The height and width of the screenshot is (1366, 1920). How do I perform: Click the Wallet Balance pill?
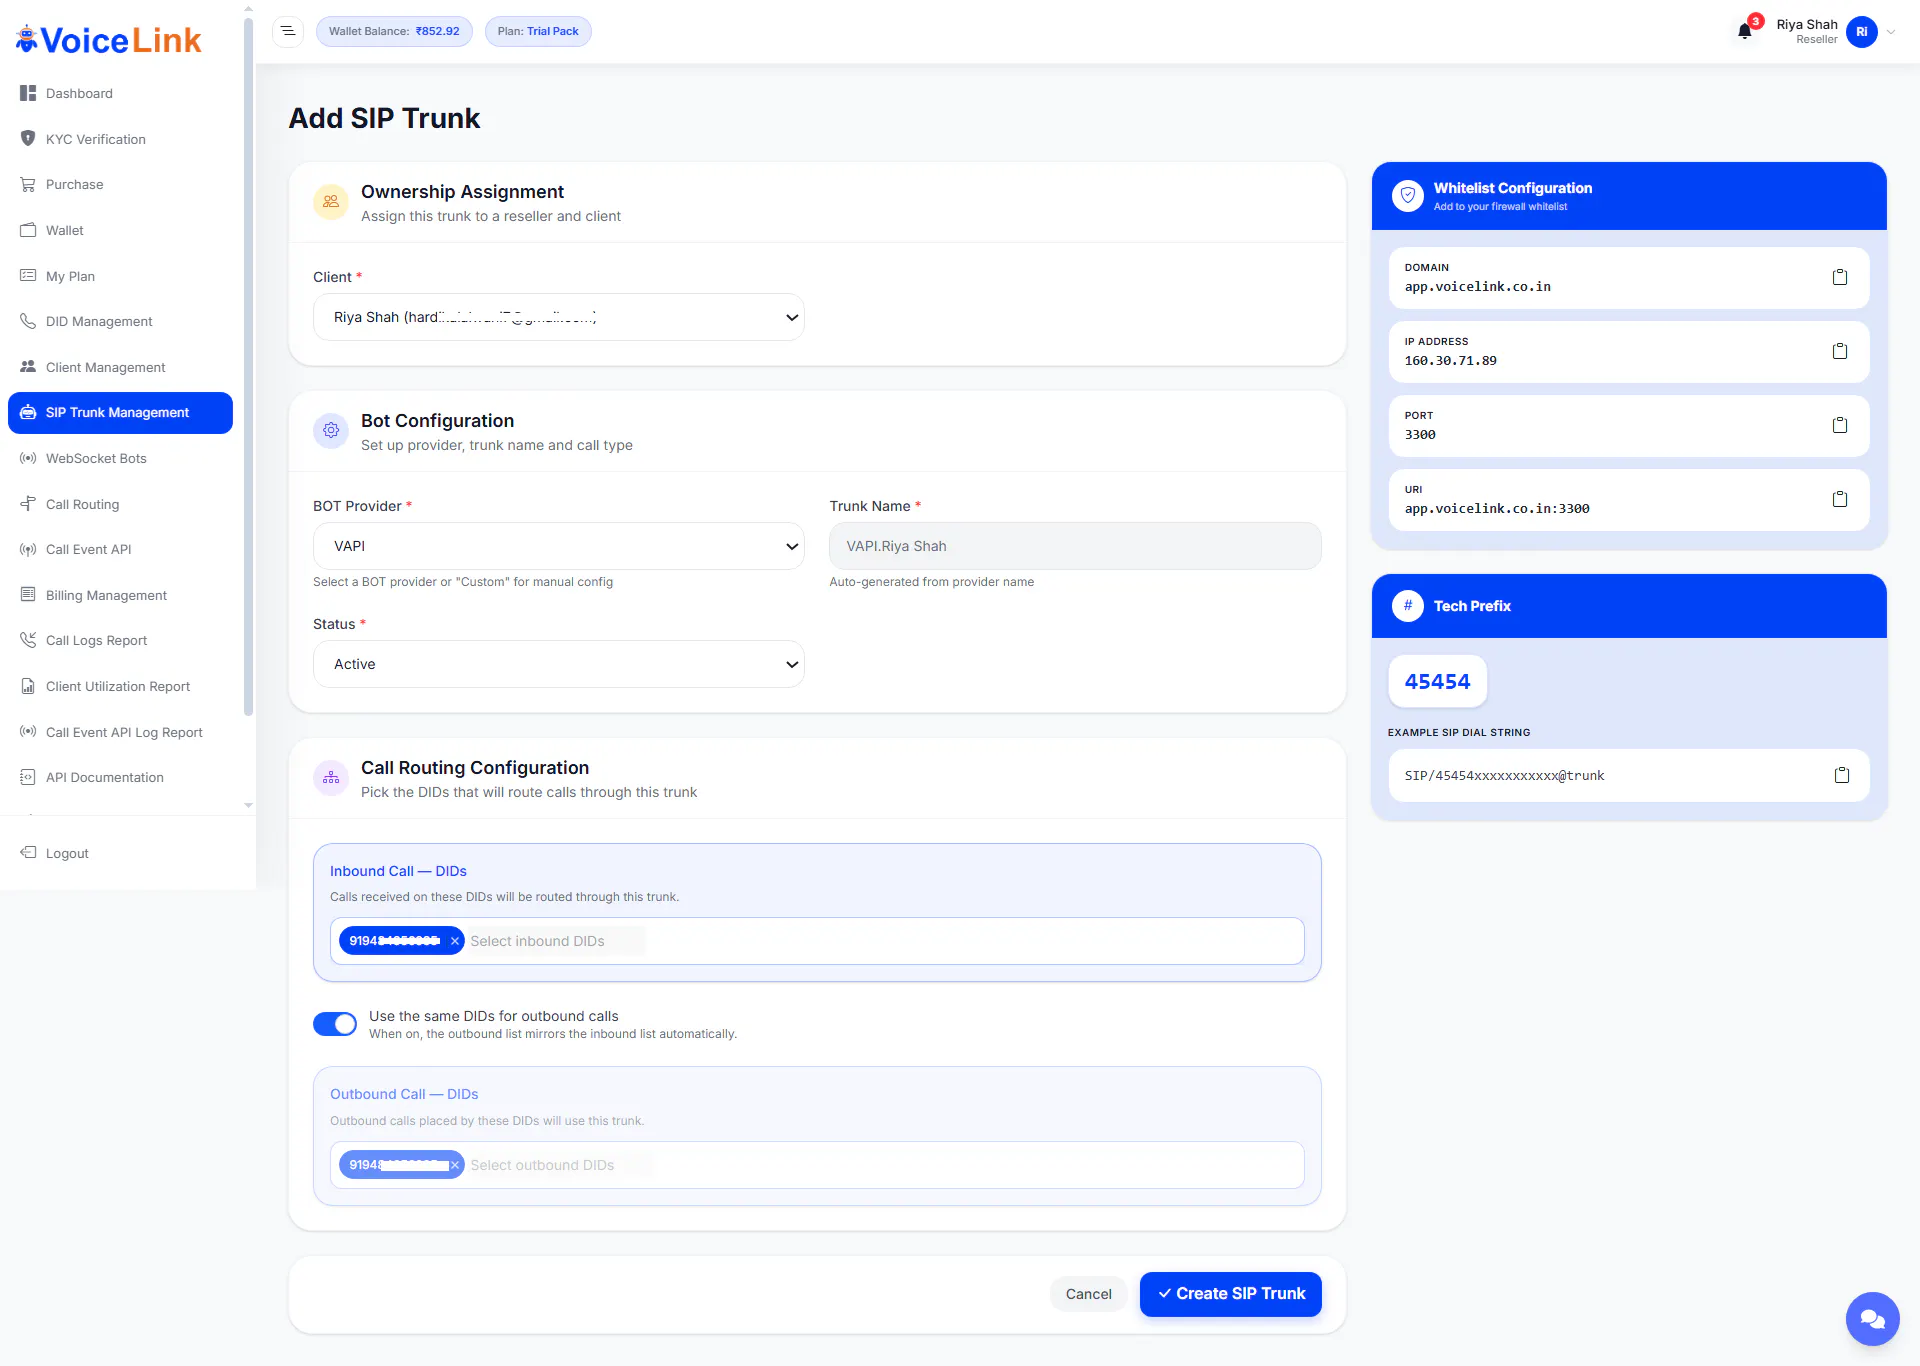[x=394, y=31]
